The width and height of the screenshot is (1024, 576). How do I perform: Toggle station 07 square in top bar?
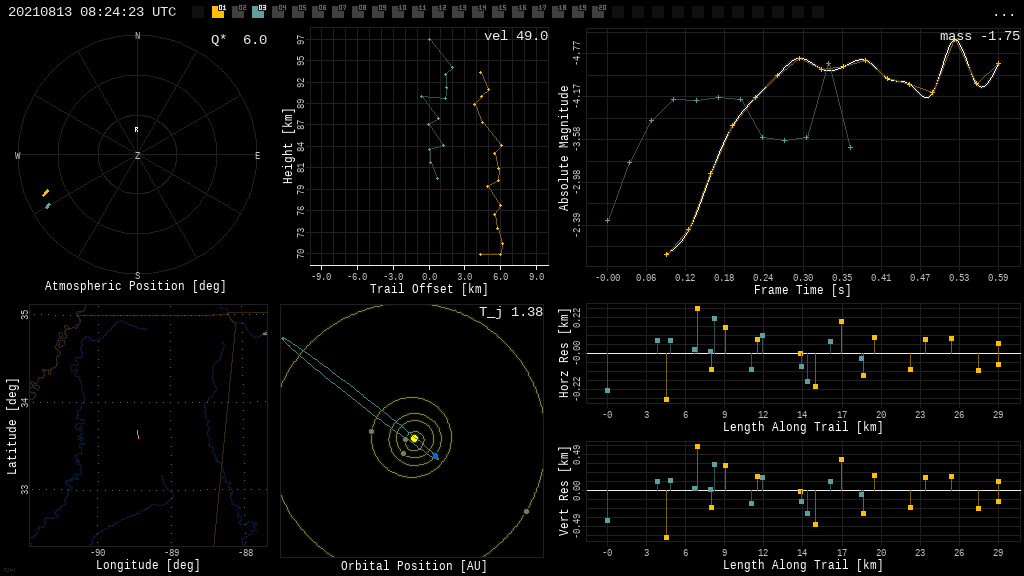click(338, 12)
